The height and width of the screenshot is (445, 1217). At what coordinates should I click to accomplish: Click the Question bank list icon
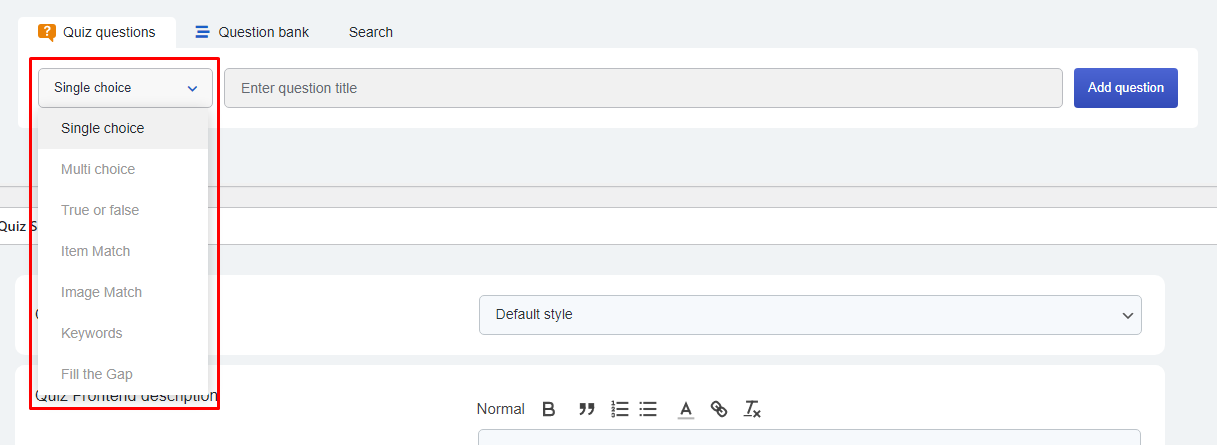click(x=202, y=32)
